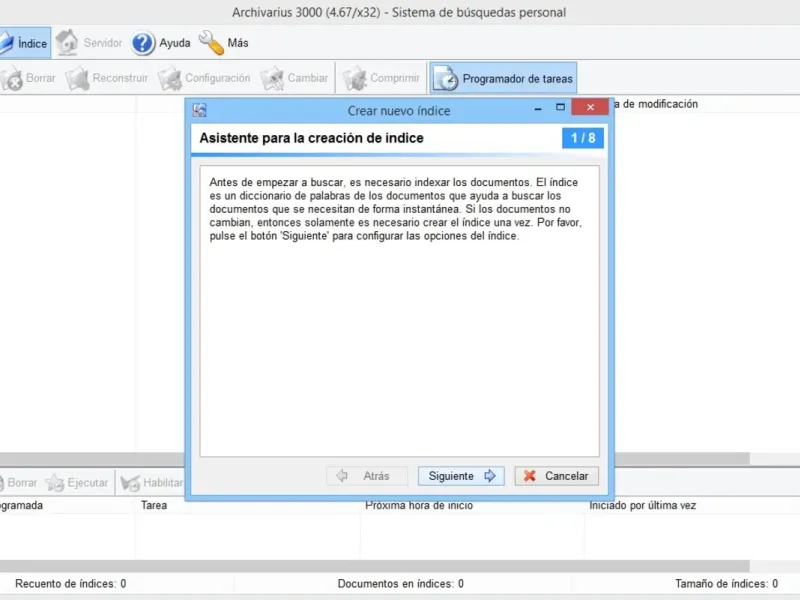Screen dimensions: 800x600
Task: Click the house icon for Servidor
Action: 67,42
